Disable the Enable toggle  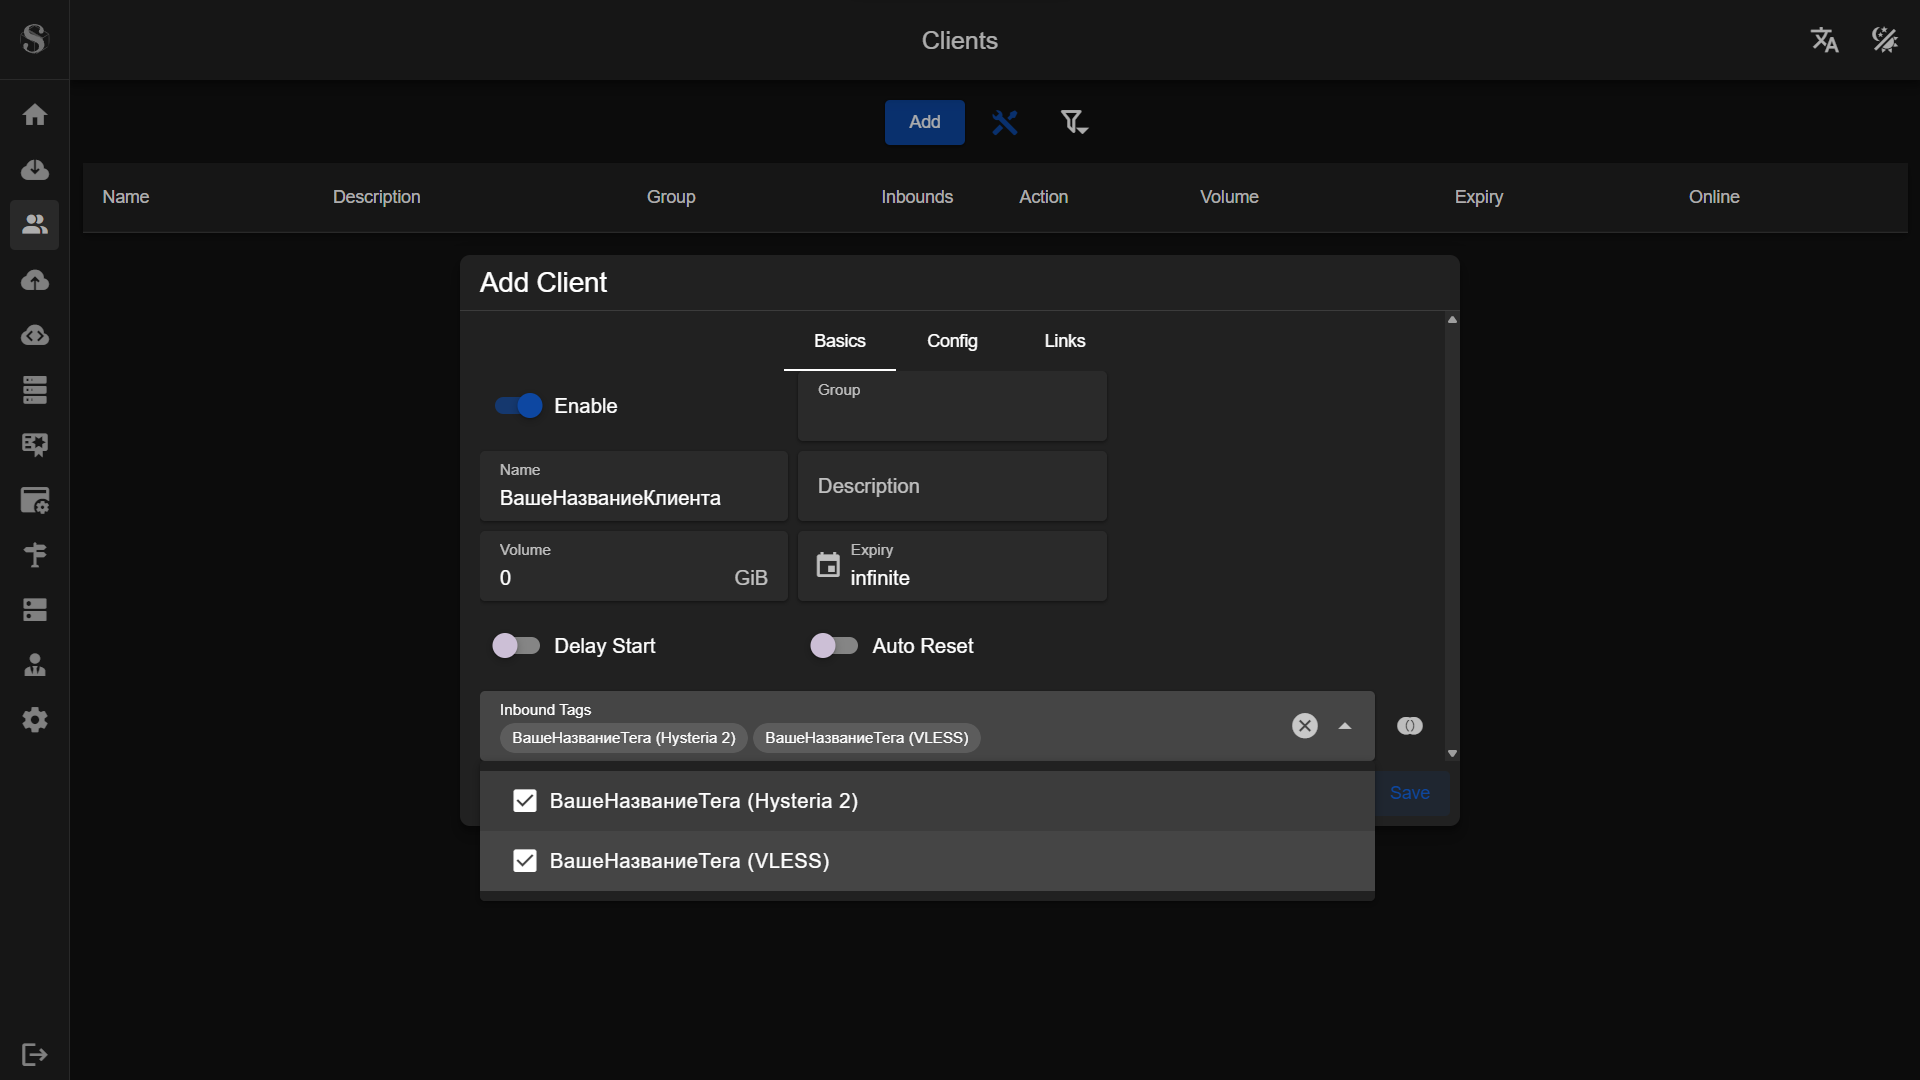tap(516, 406)
